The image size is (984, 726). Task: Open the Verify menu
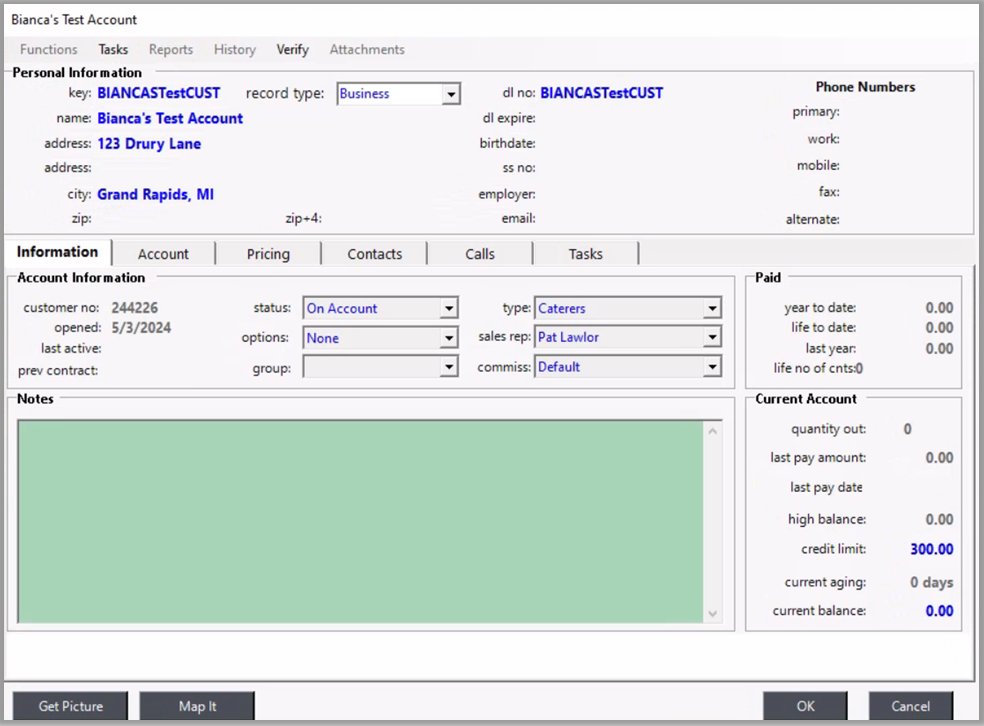(293, 49)
